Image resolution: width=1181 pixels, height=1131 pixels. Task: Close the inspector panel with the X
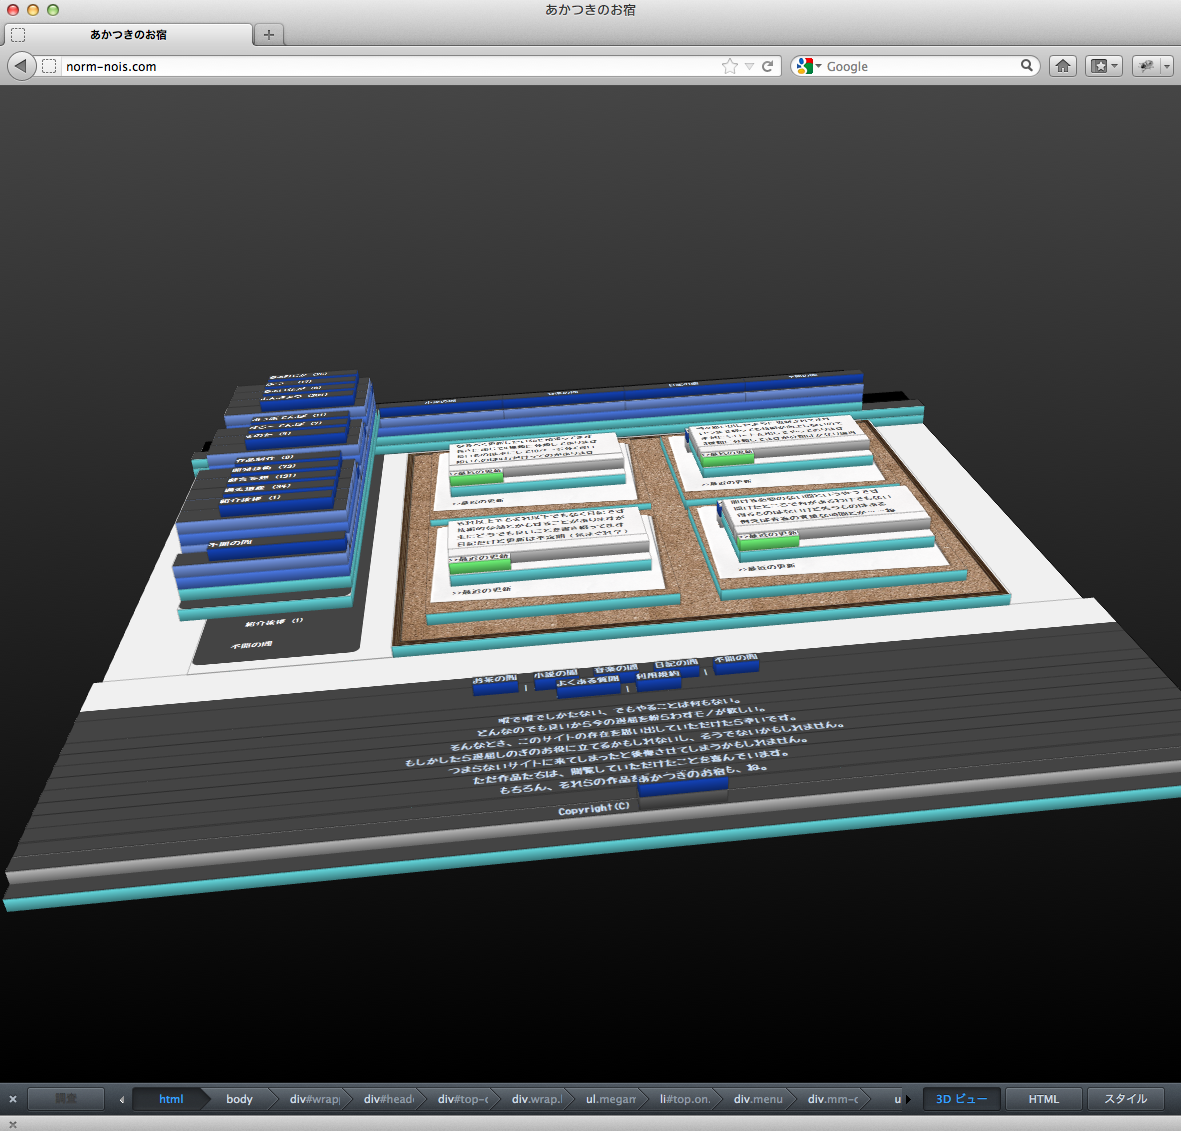pos(13,1099)
